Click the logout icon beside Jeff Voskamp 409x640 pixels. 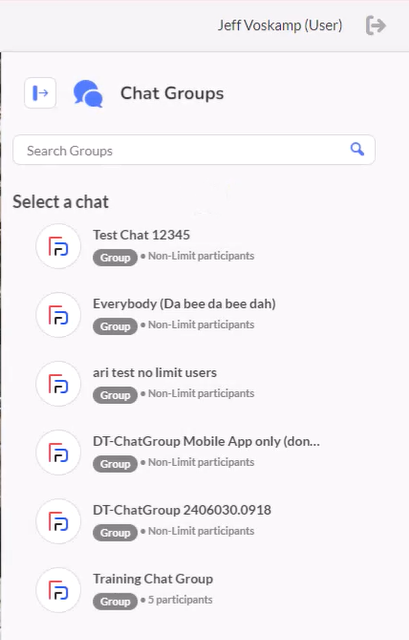tap(376, 25)
